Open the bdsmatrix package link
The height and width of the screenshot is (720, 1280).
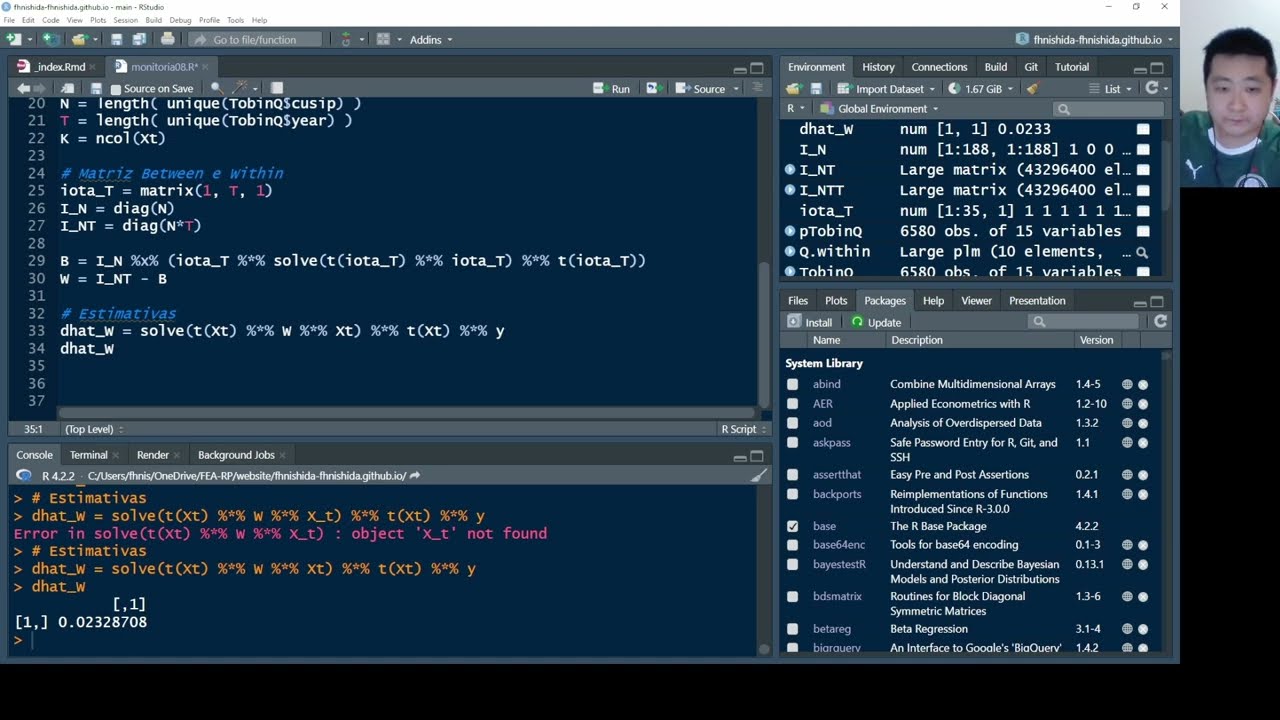tap(837, 597)
